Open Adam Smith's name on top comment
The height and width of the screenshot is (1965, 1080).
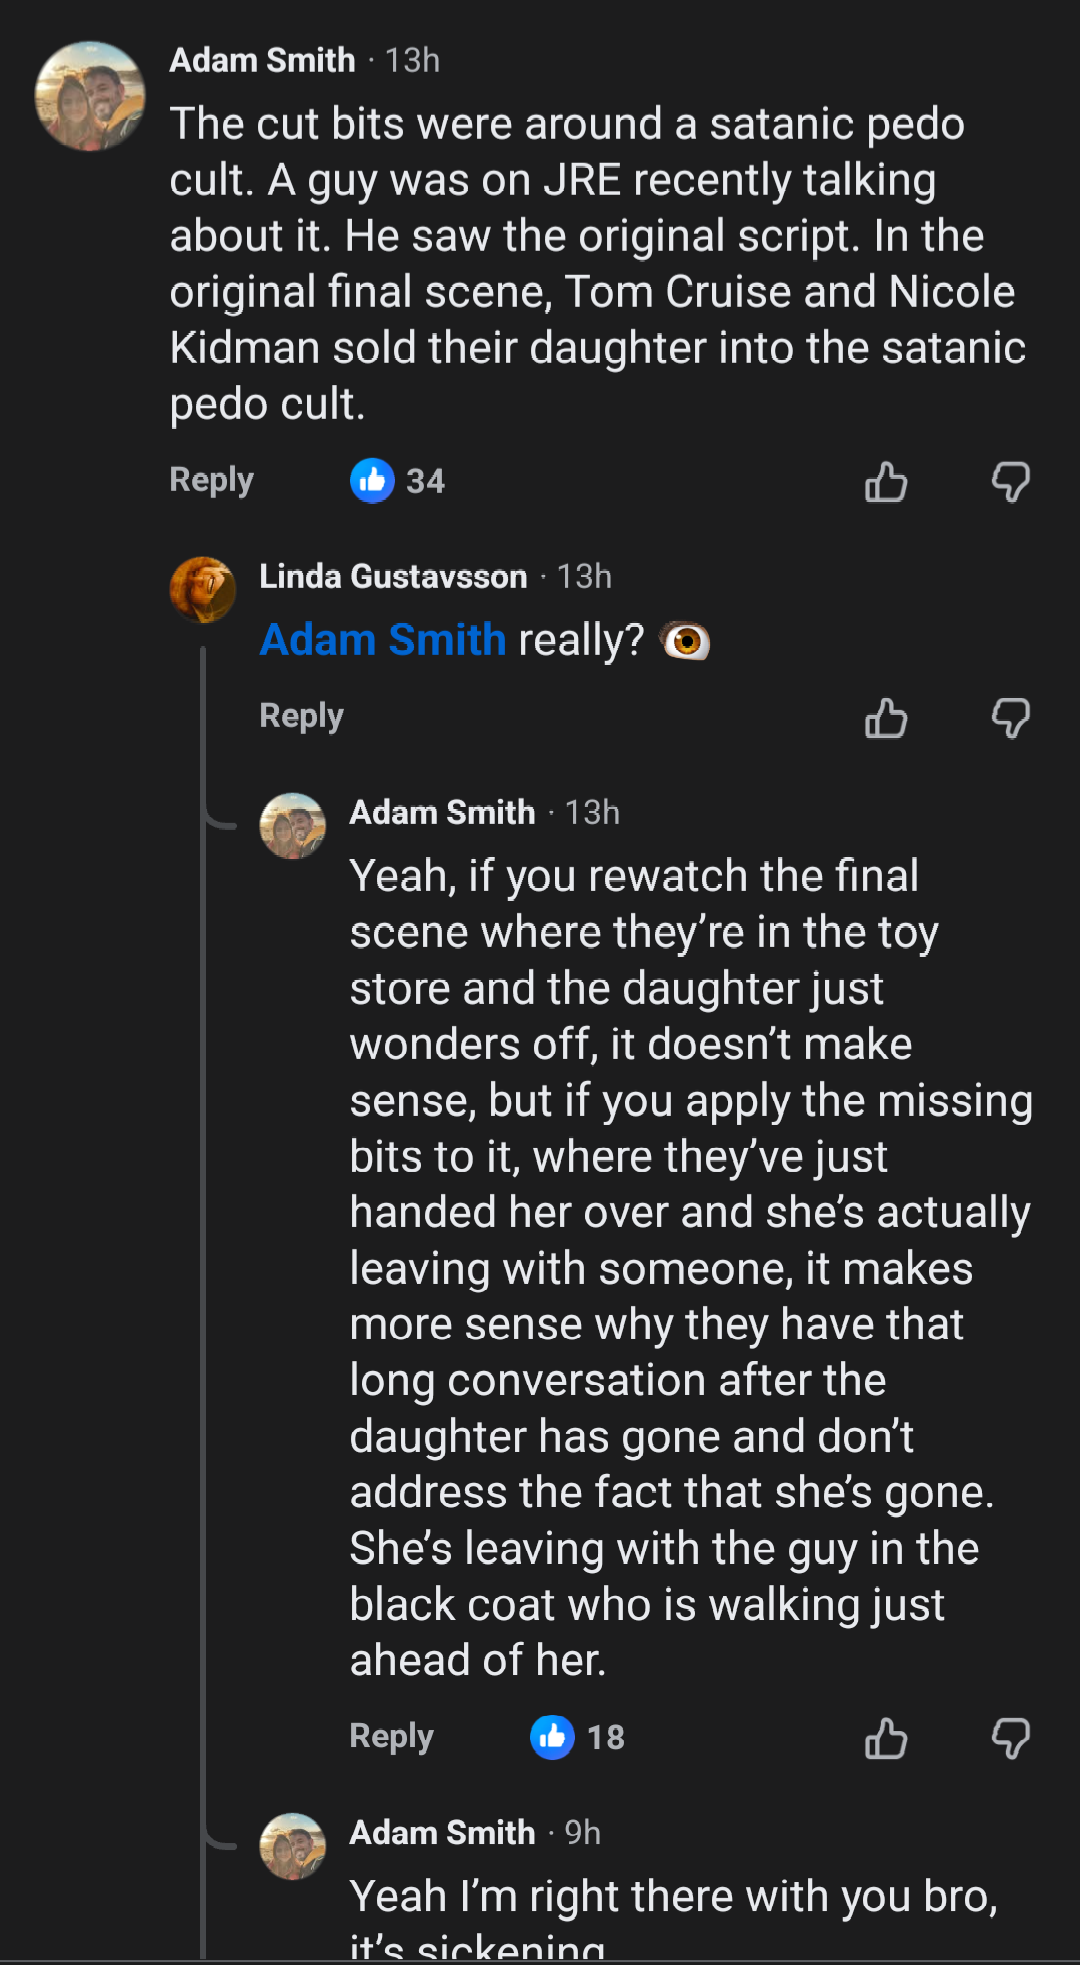click(263, 60)
